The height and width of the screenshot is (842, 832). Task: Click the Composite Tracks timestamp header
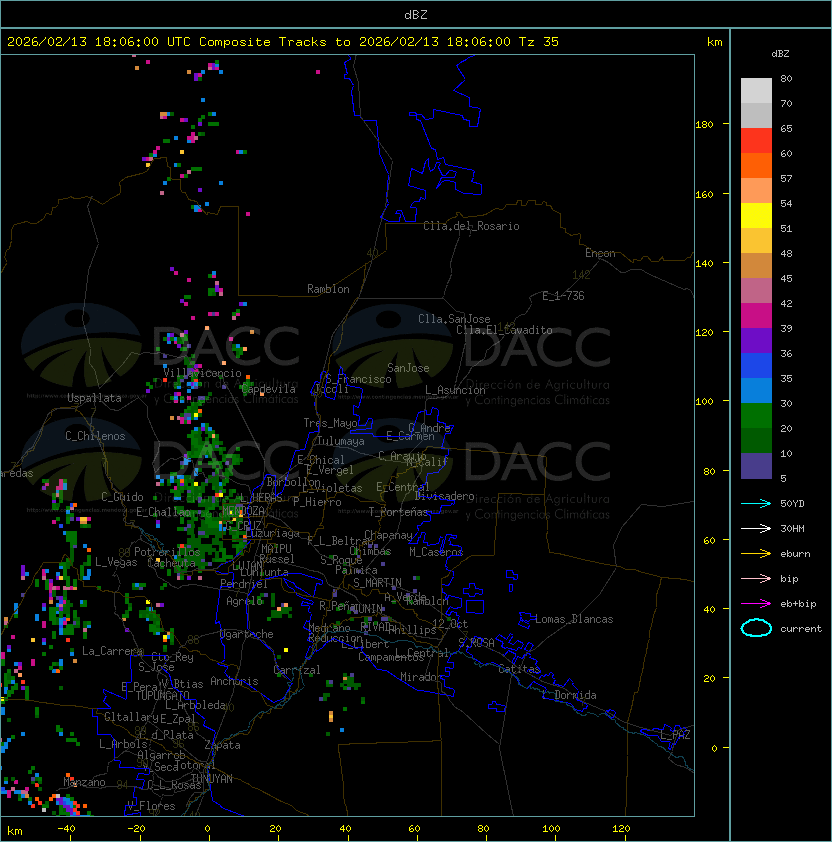[x=283, y=42]
